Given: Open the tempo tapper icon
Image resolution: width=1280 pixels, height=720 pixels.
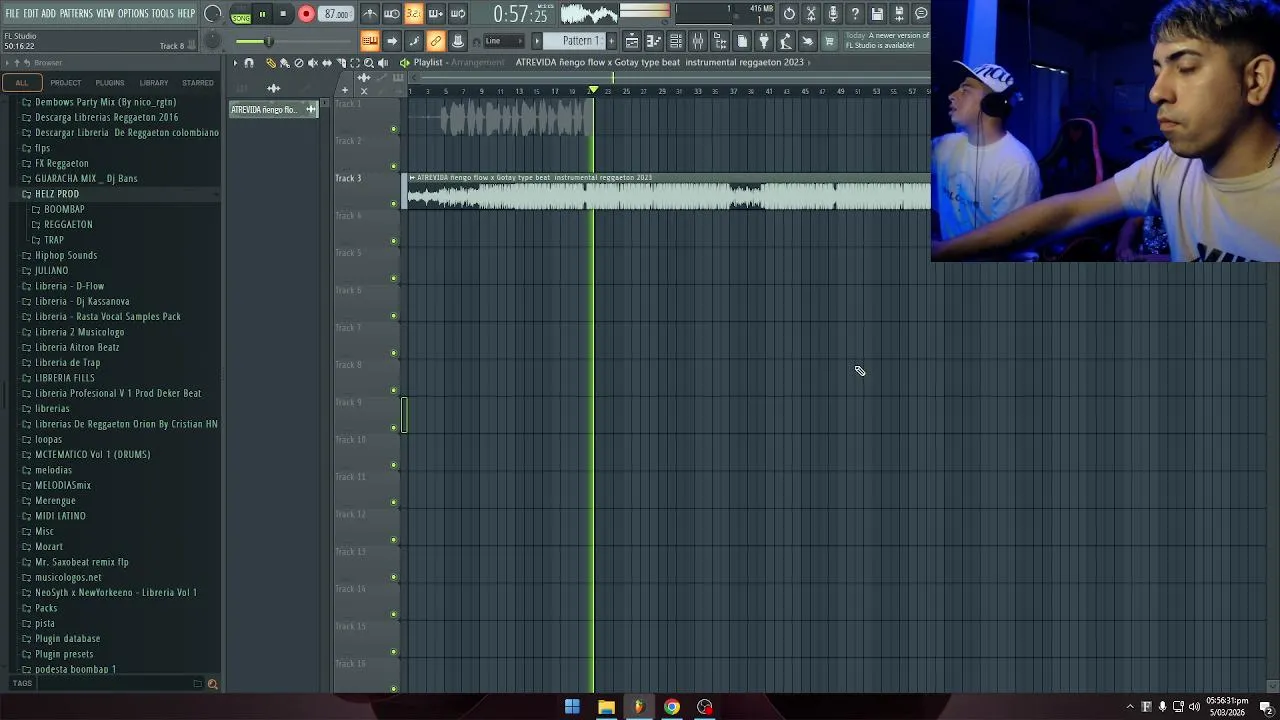Looking at the screenshot, I should pyautogui.click(x=786, y=41).
